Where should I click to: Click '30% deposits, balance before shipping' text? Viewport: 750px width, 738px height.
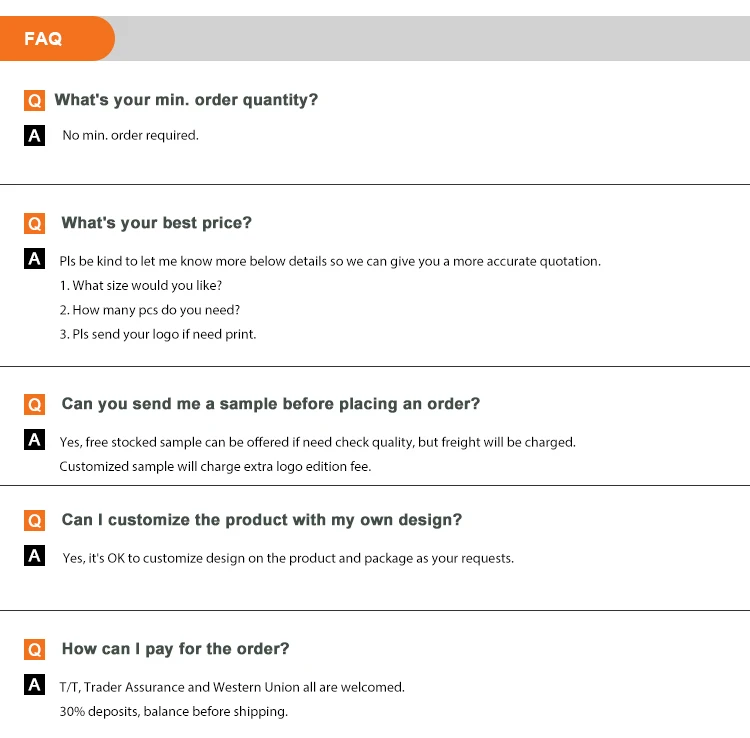click(173, 711)
